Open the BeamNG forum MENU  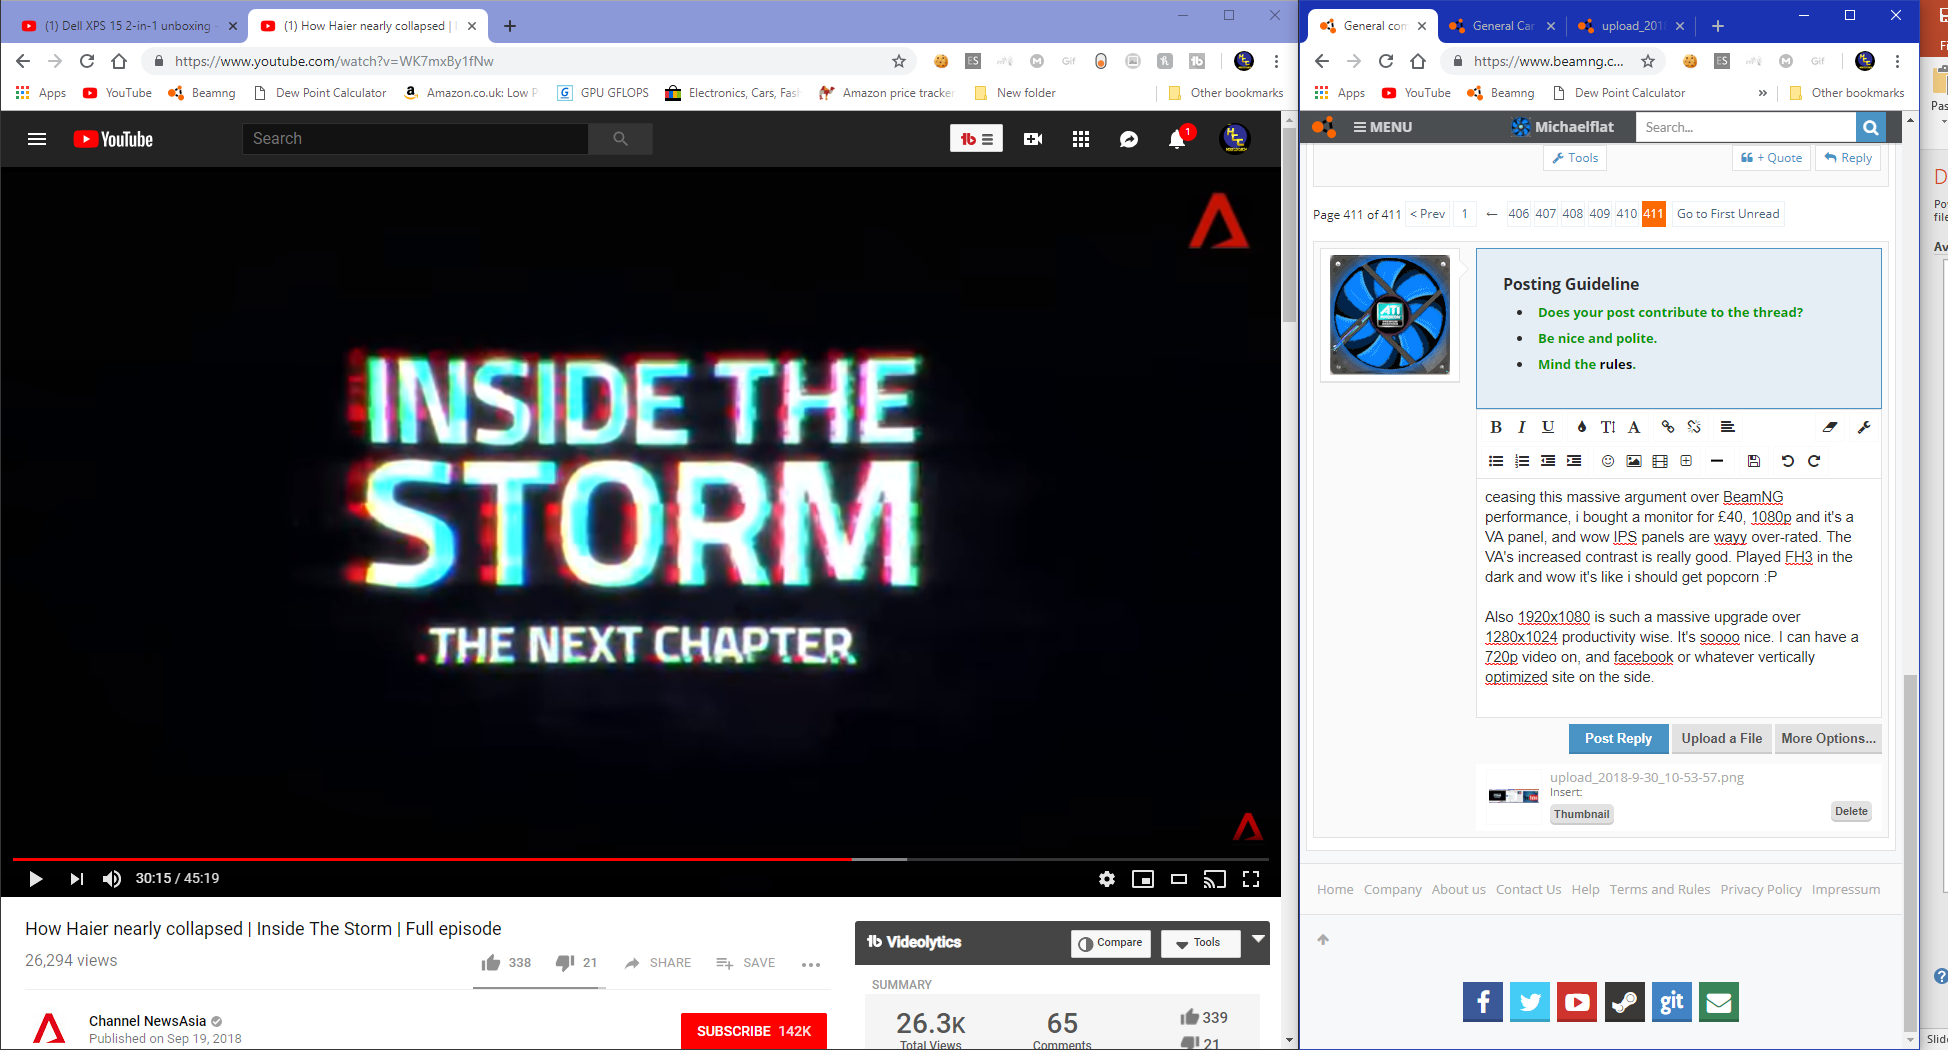(x=1382, y=127)
